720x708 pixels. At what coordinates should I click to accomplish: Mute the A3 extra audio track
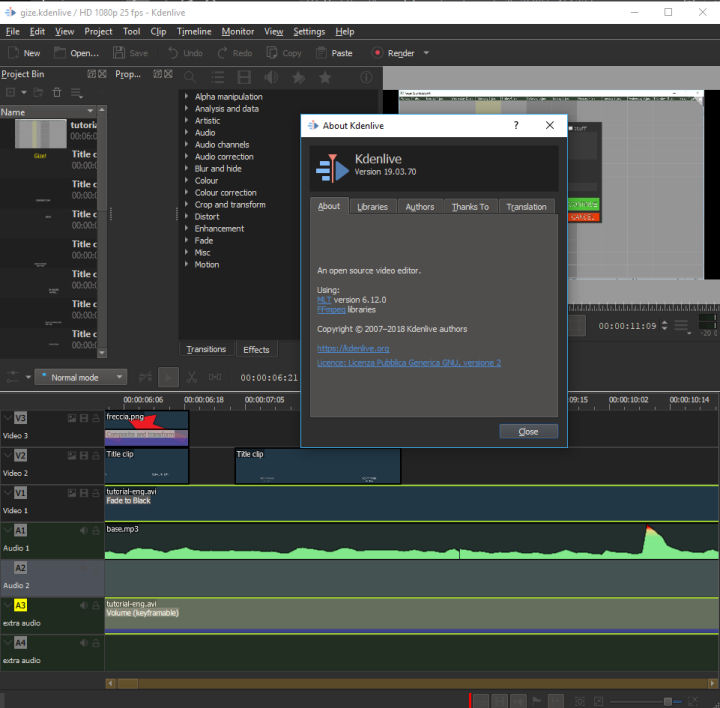(x=84, y=605)
